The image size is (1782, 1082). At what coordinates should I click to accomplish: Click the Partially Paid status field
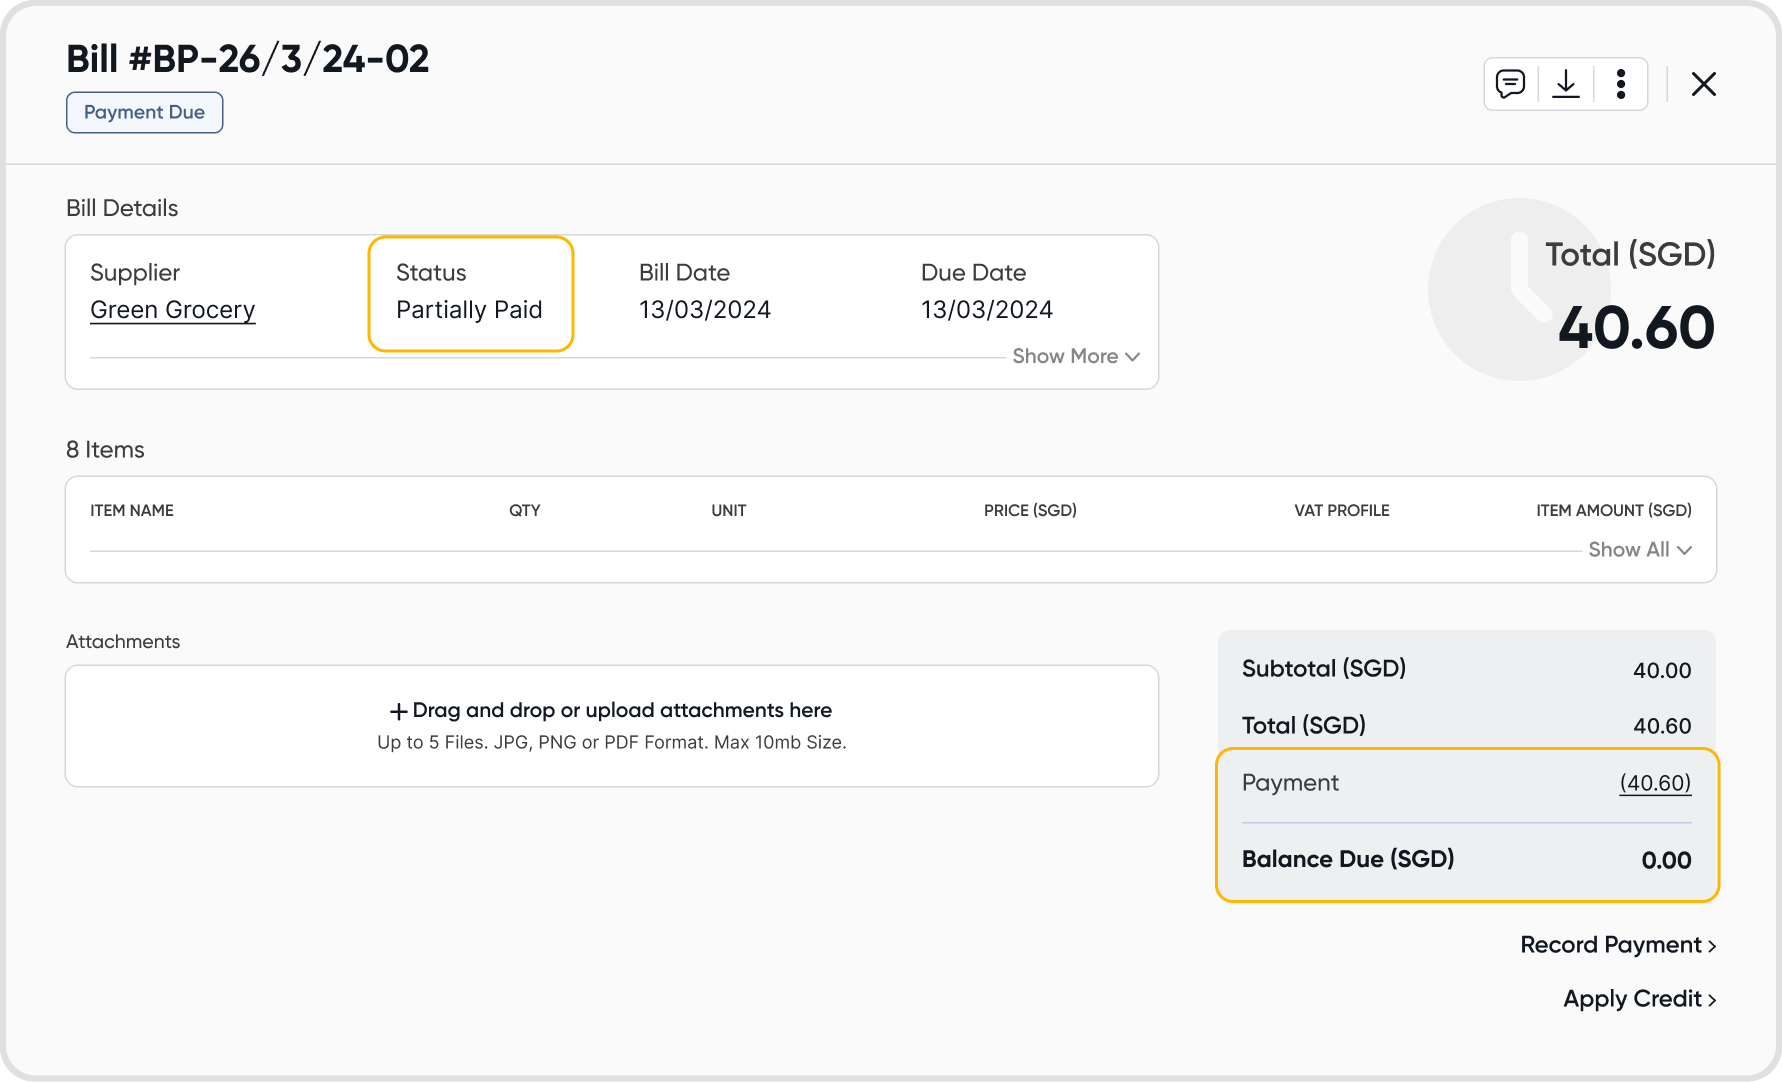click(x=469, y=310)
